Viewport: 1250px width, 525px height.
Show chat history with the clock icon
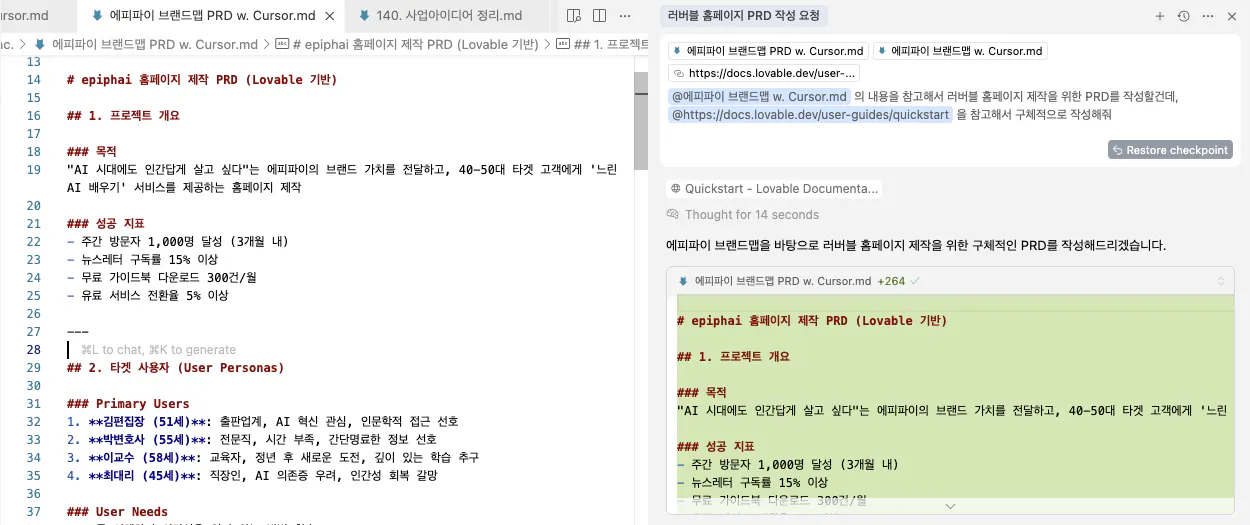(x=1184, y=16)
